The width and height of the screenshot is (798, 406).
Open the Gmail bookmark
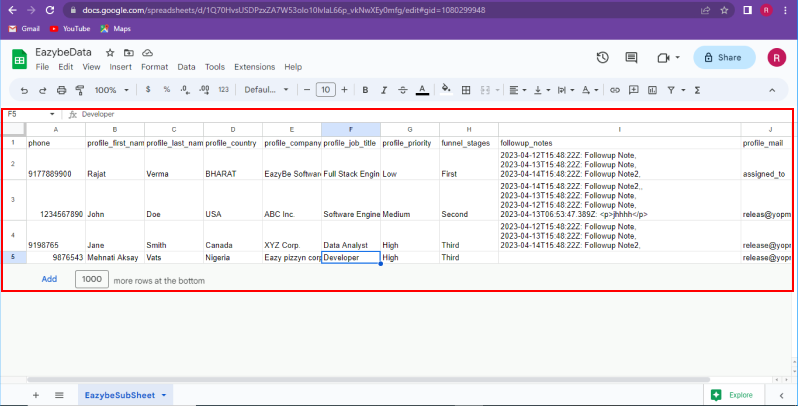pyautogui.click(x=24, y=28)
